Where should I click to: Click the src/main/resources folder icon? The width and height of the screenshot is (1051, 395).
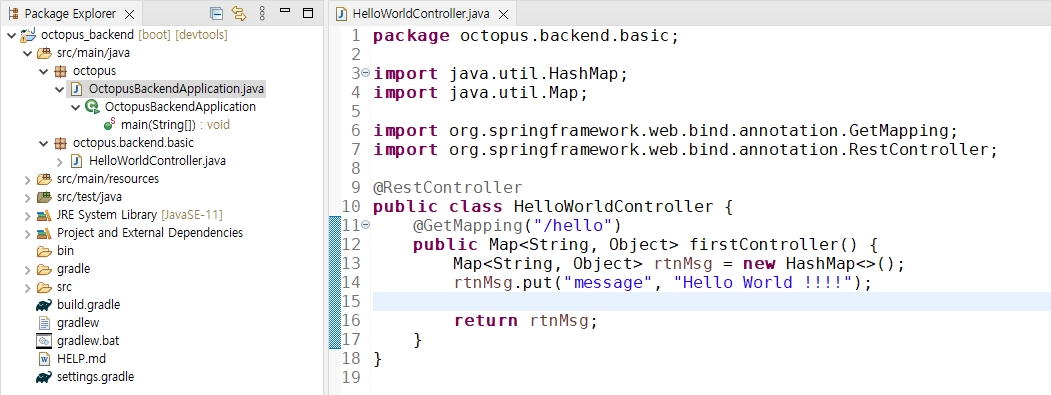pyautogui.click(x=44, y=179)
